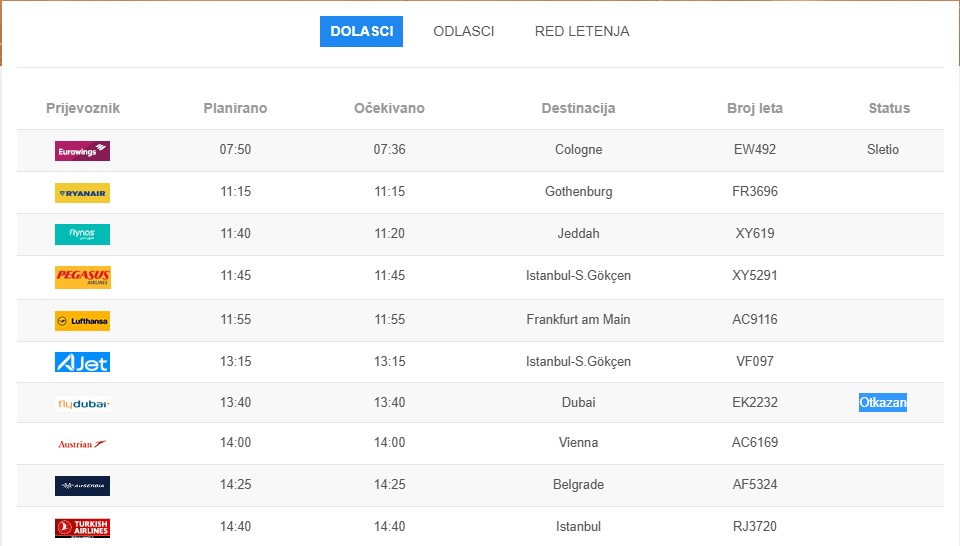Click flight number EW492
Screen dimensions: 960x546
[755, 150]
